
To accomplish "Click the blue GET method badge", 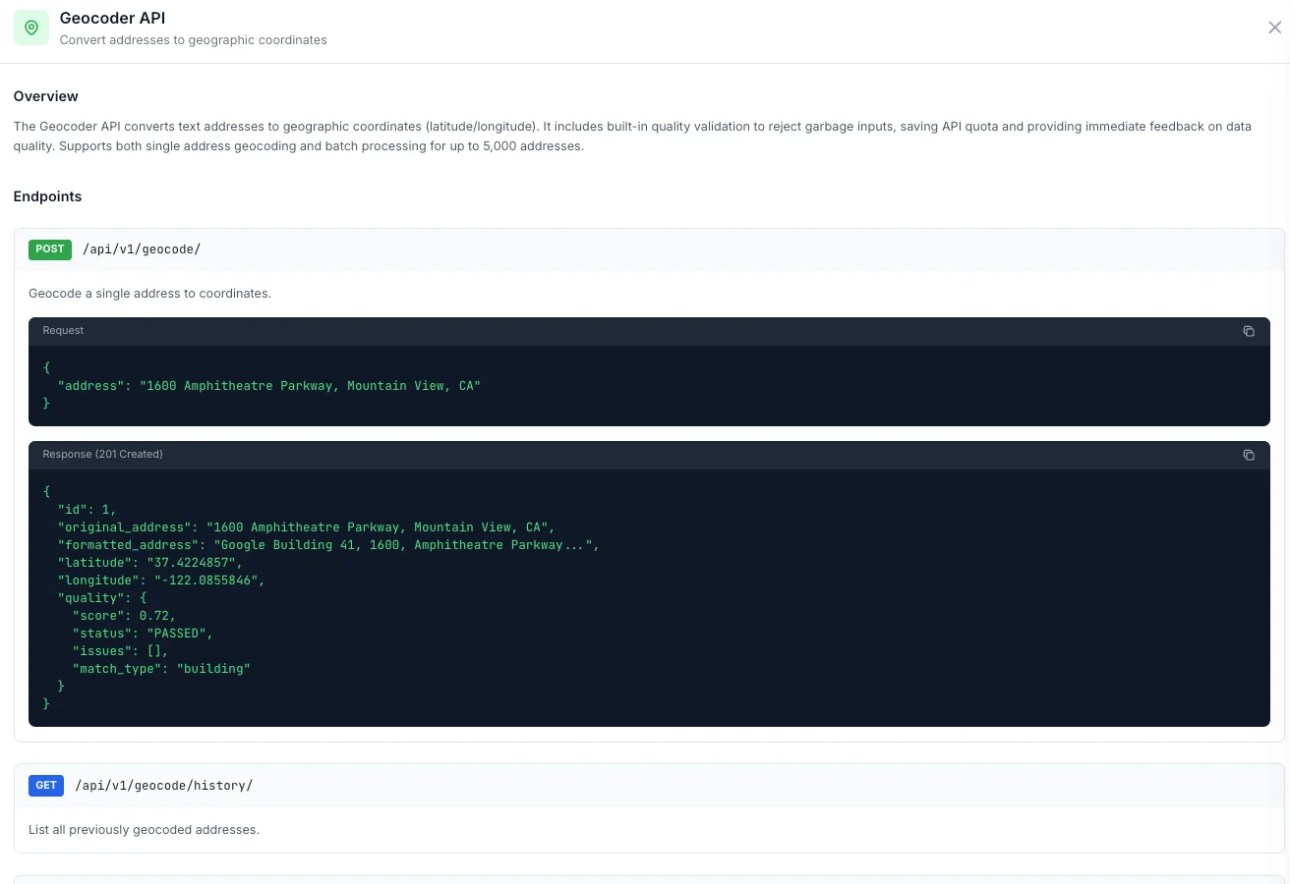I will (x=45, y=785).
